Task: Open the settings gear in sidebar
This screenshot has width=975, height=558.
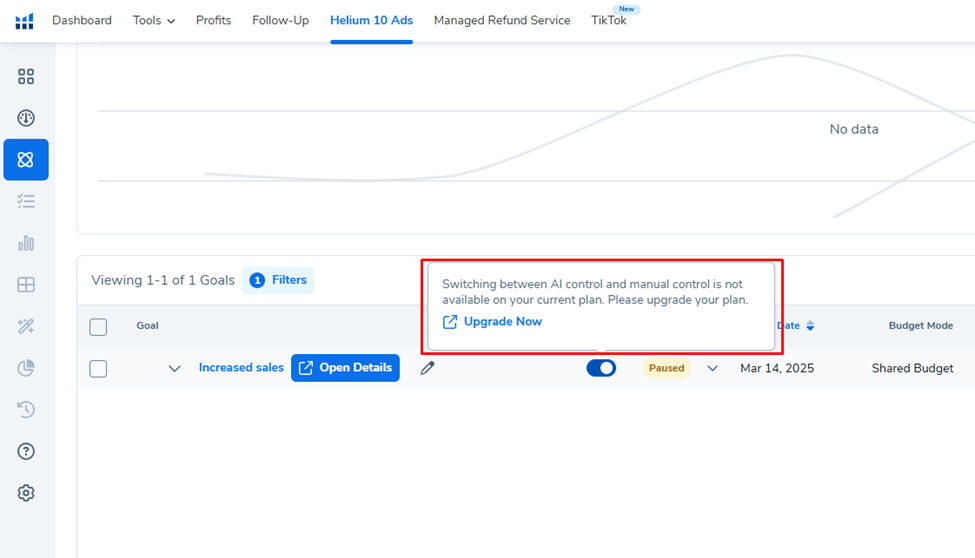Action: pos(26,493)
